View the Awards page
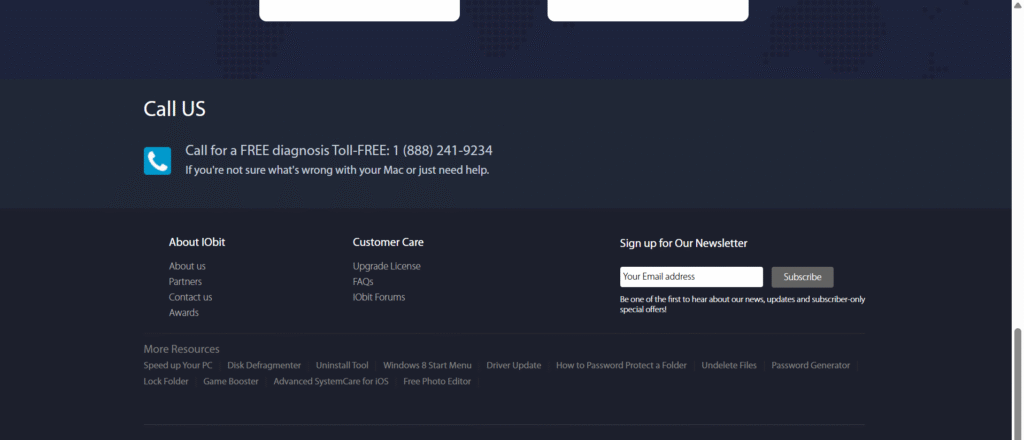The height and width of the screenshot is (440, 1024). pos(184,313)
